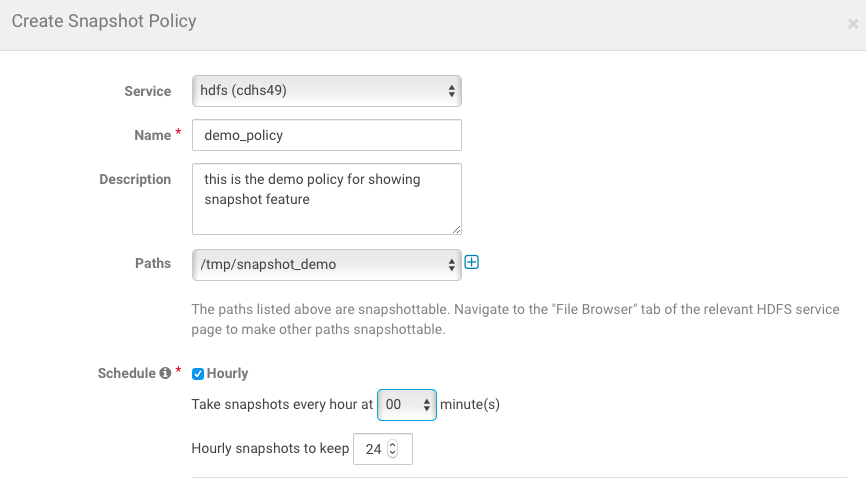The image size is (866, 481).
Task: Click the Description field label
Action: 135,179
